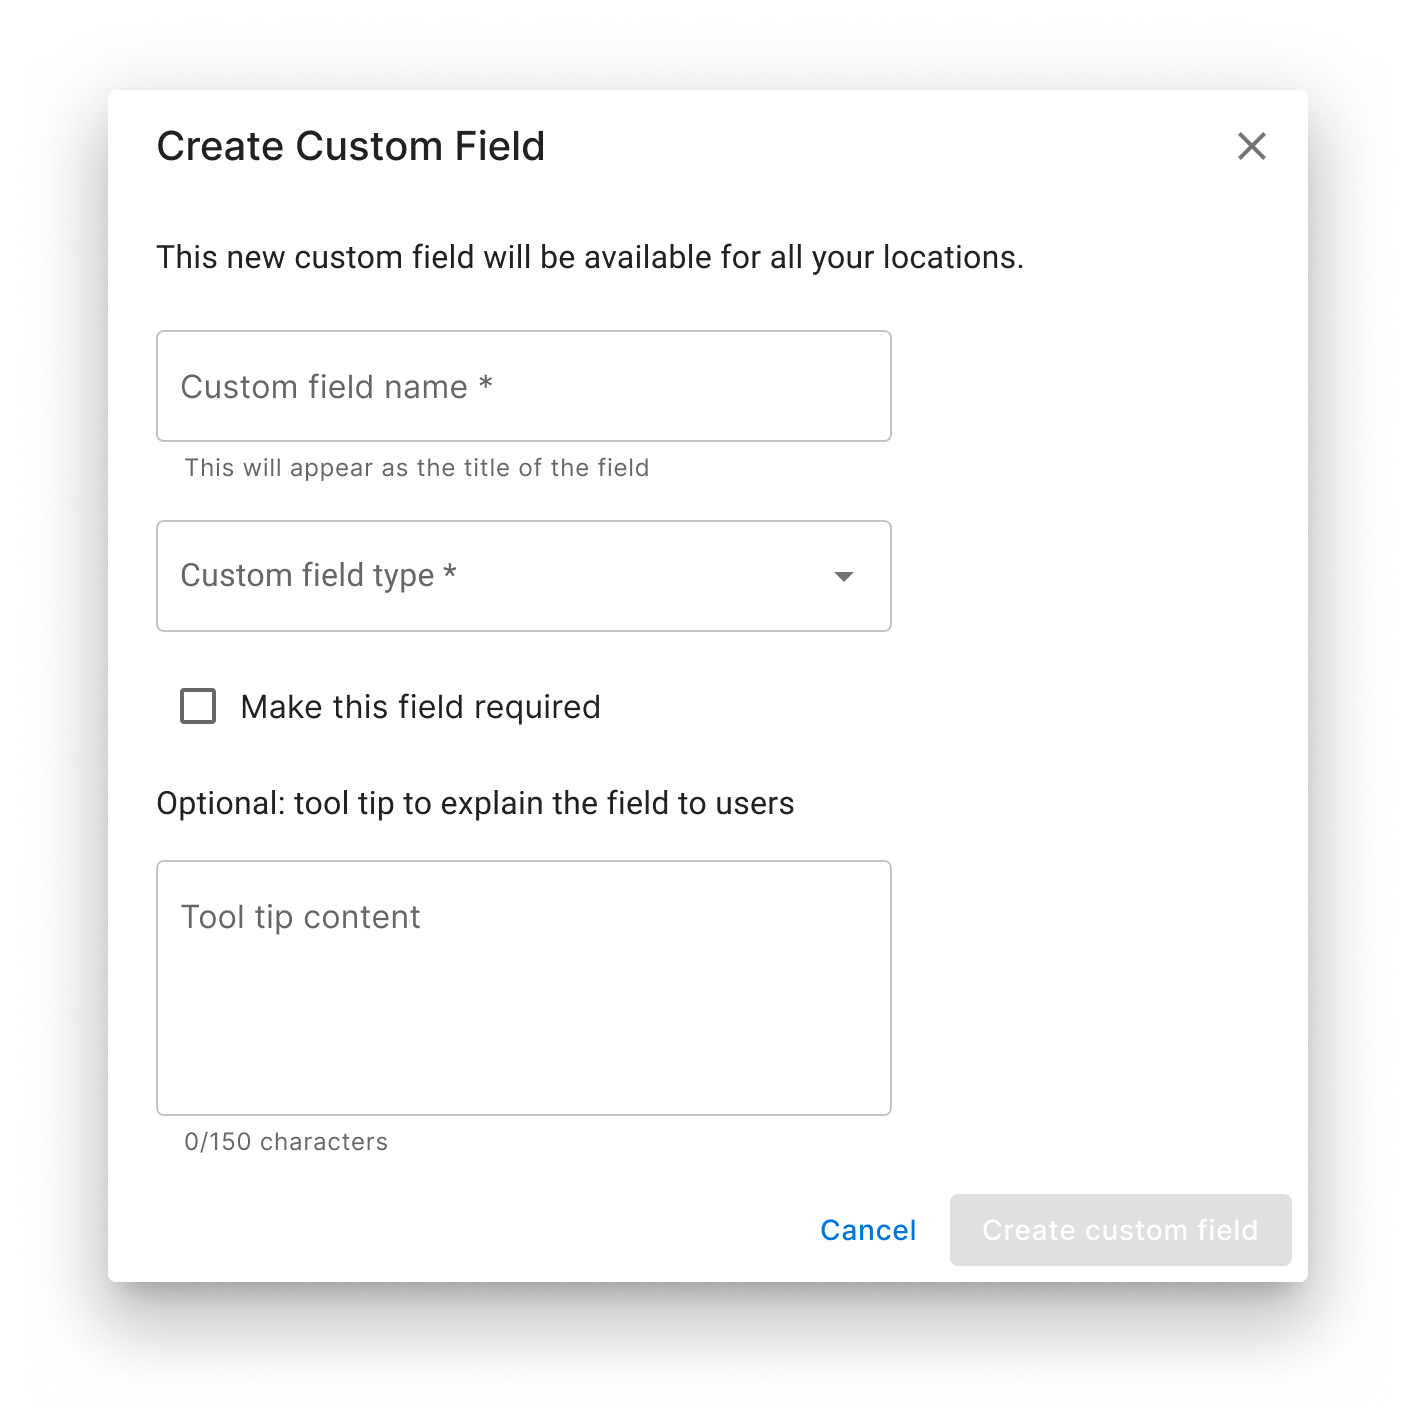
Task: Click the optional tool tip explanation label
Action: pyautogui.click(x=474, y=802)
